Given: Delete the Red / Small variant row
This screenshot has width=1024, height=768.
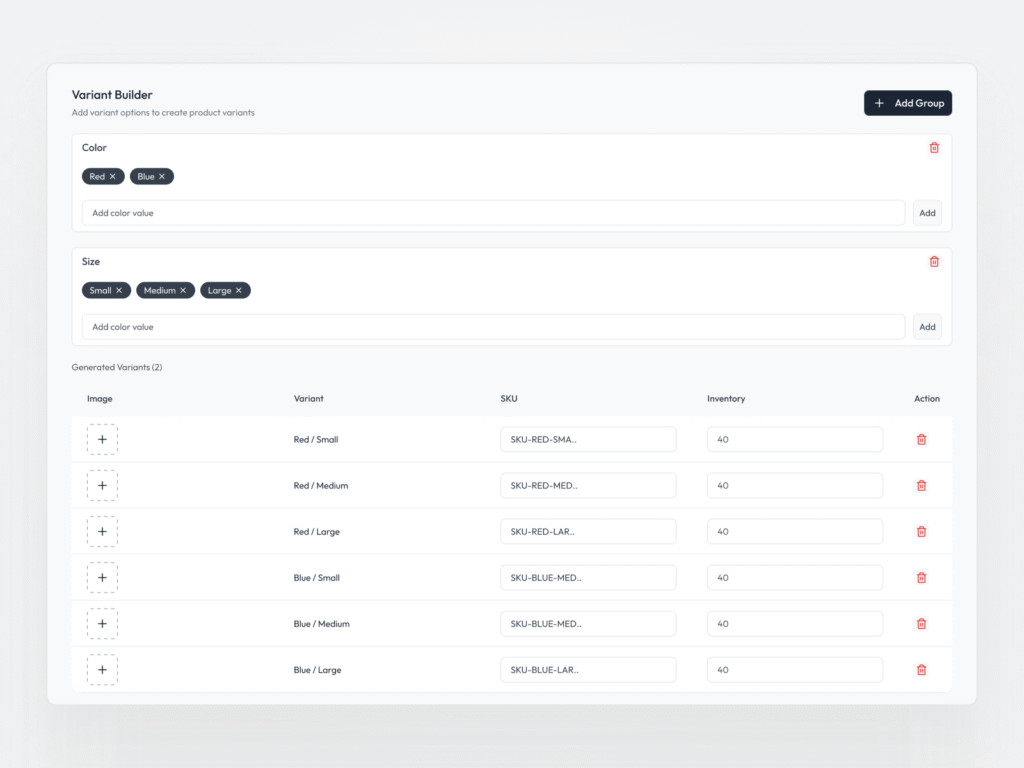Looking at the screenshot, I should (921, 440).
